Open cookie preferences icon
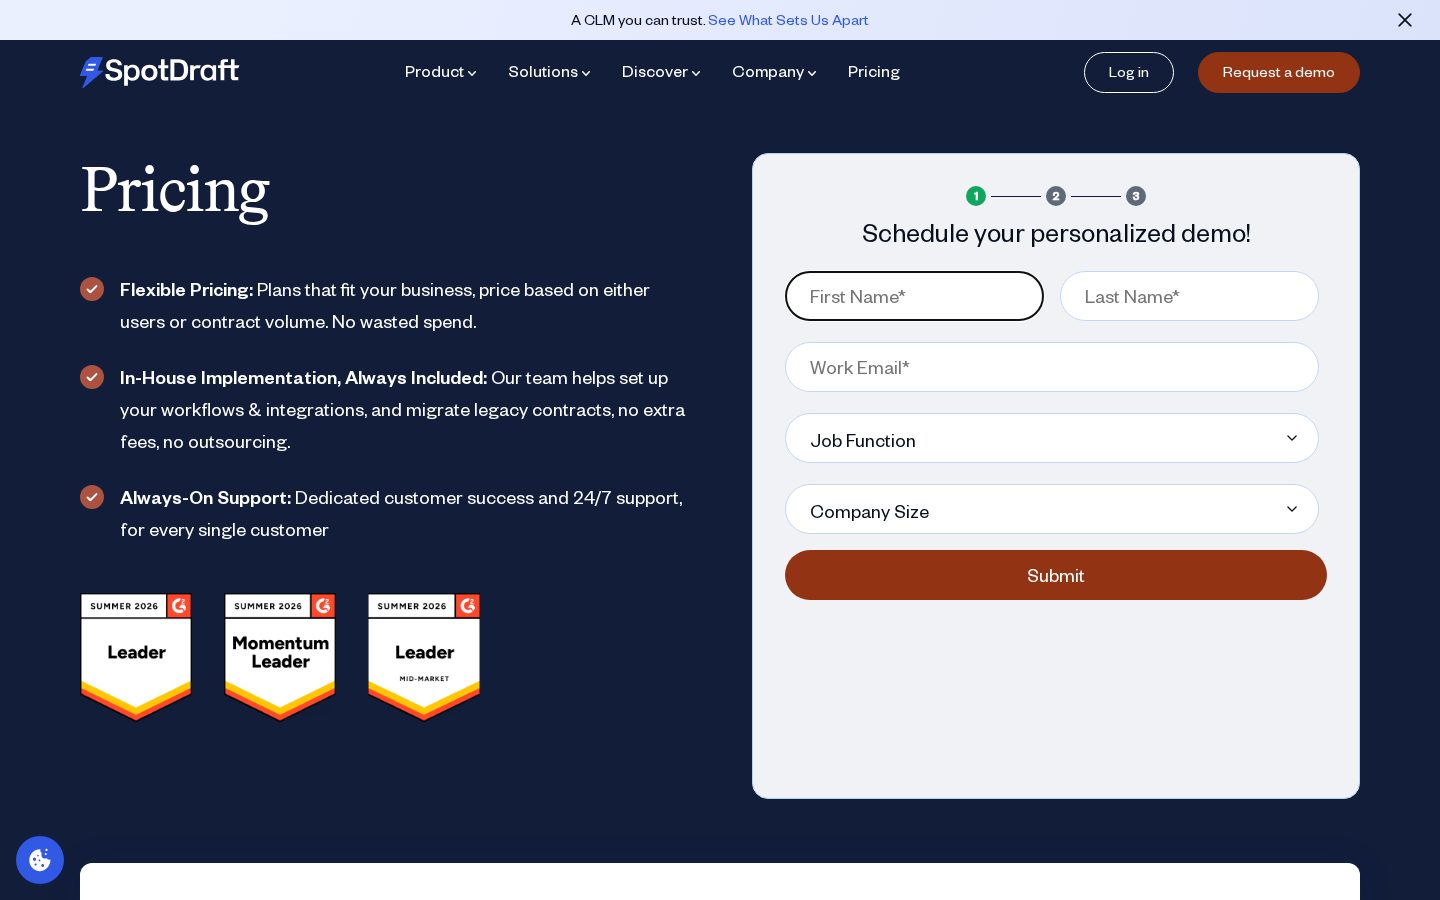 point(40,860)
